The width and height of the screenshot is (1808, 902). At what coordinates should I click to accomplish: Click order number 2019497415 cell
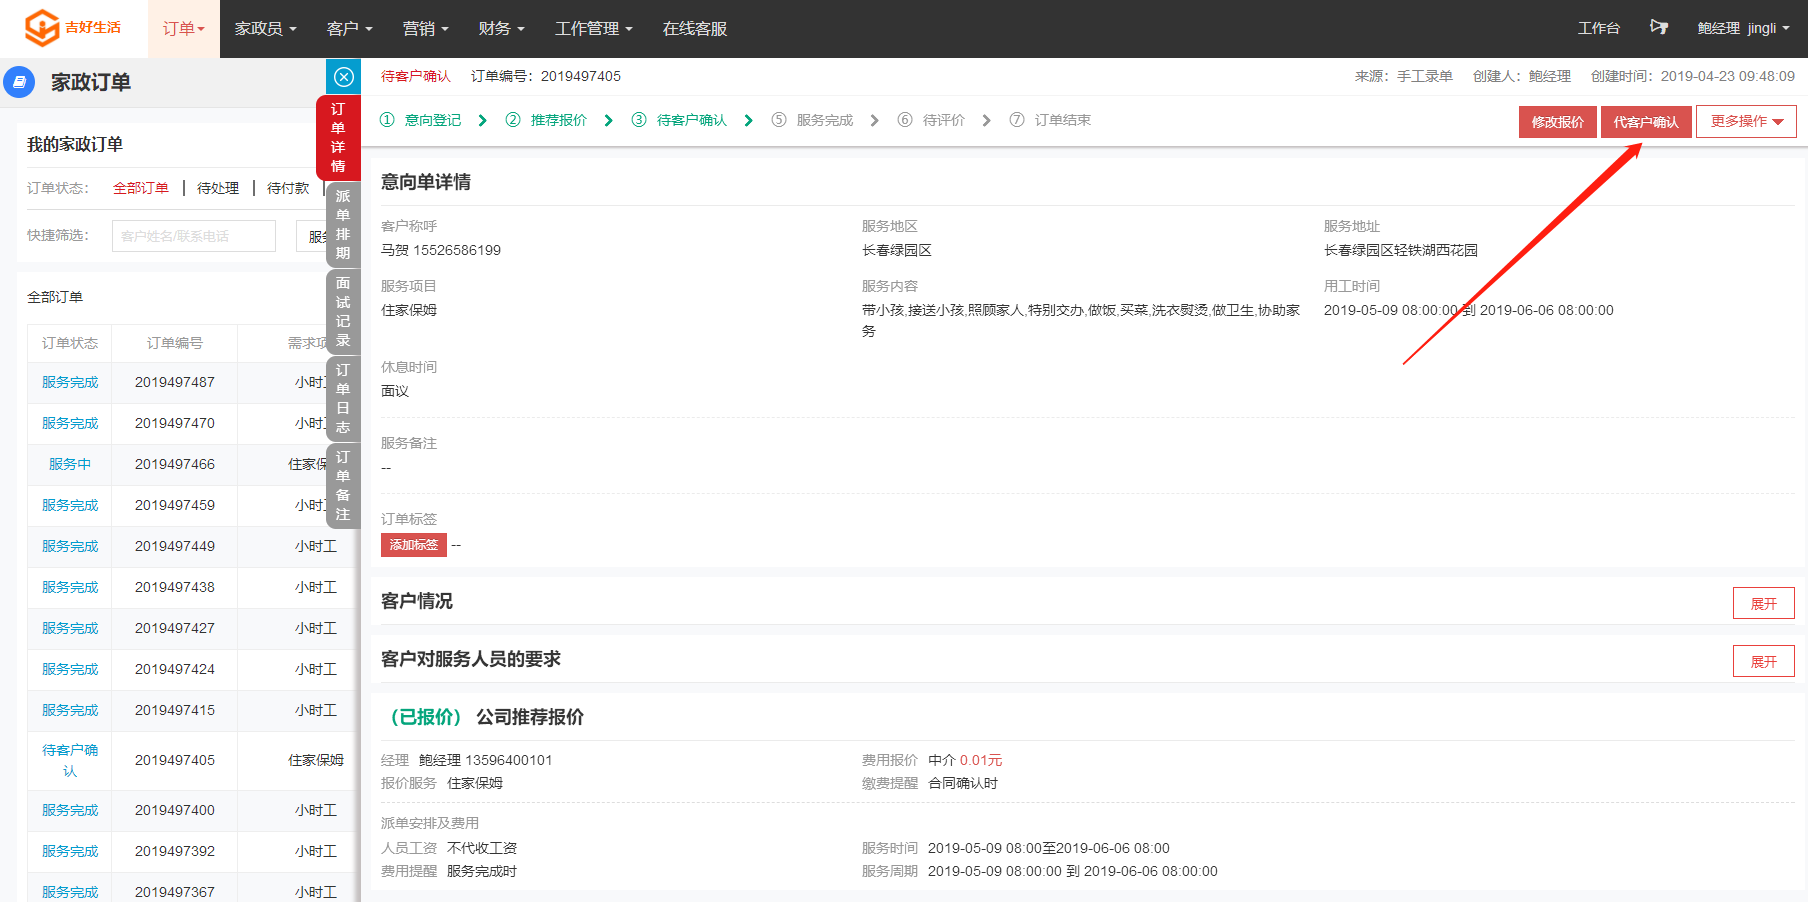[175, 710]
